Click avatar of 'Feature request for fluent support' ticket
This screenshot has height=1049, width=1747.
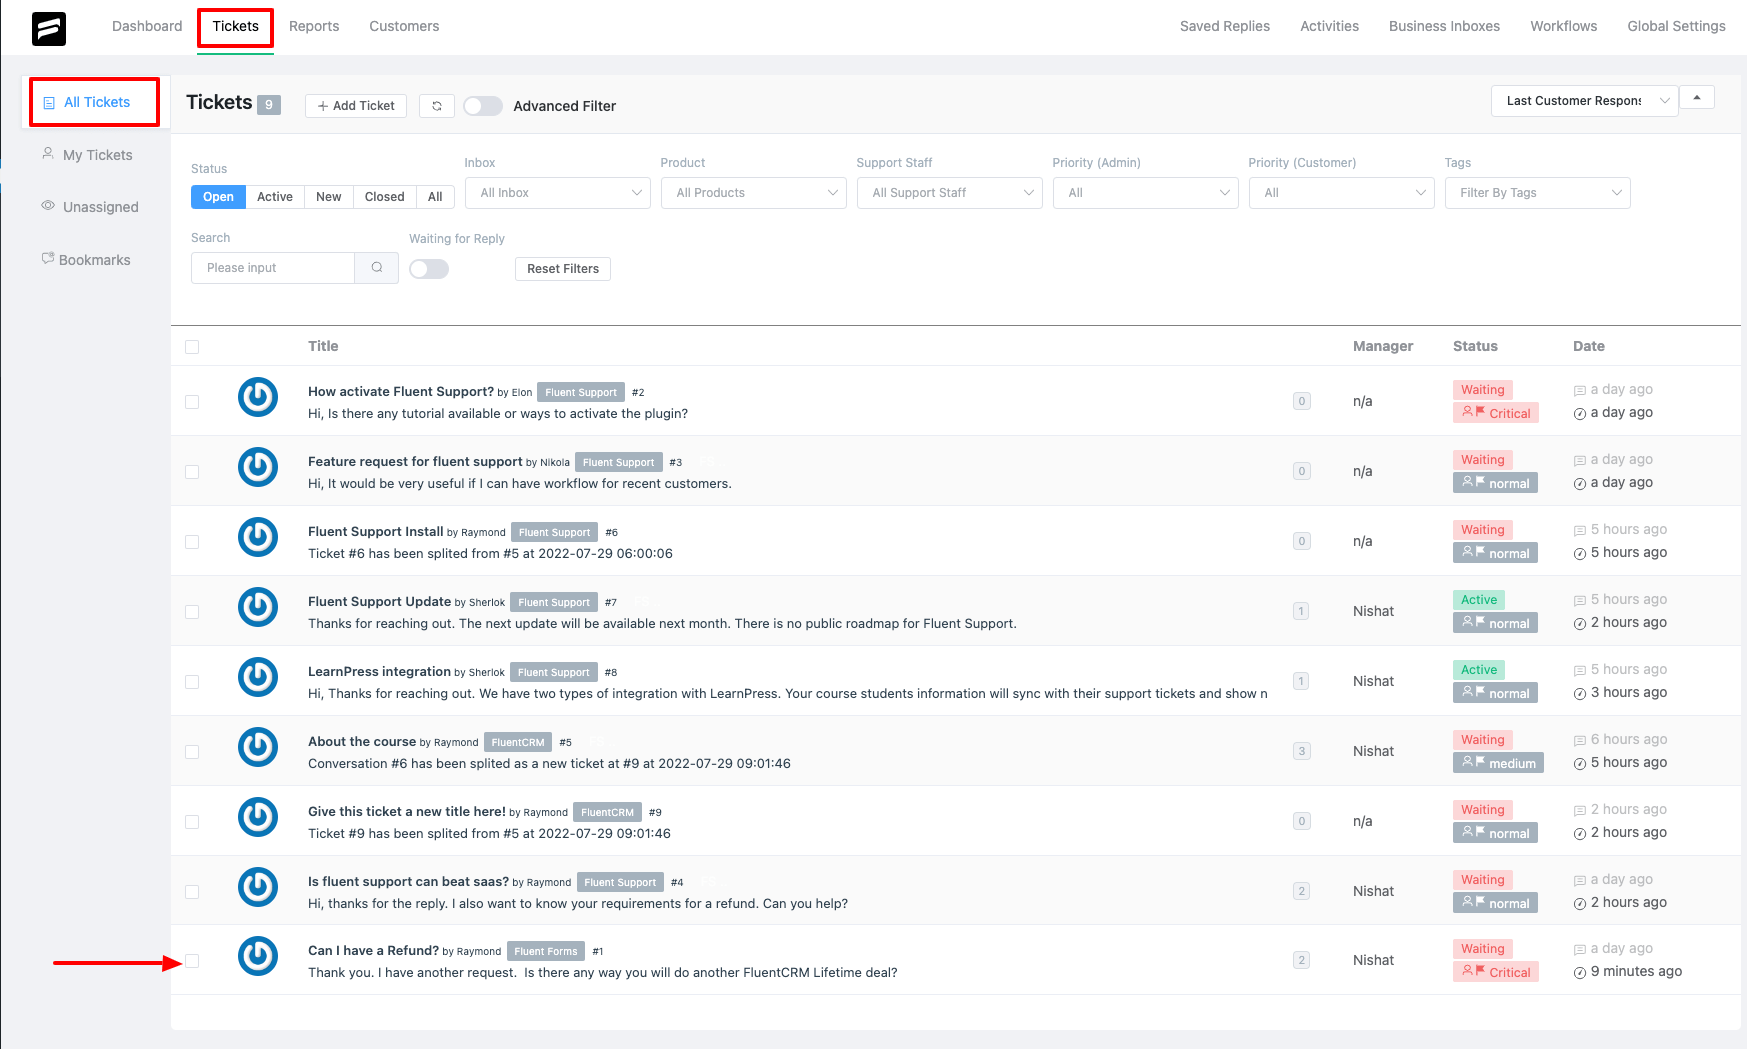coord(258,467)
